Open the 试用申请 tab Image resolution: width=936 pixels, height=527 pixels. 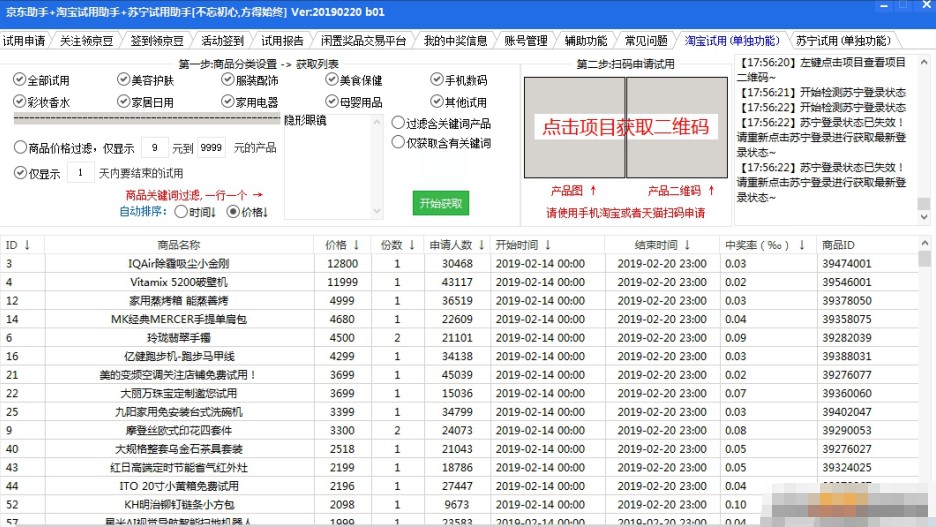(x=24, y=41)
